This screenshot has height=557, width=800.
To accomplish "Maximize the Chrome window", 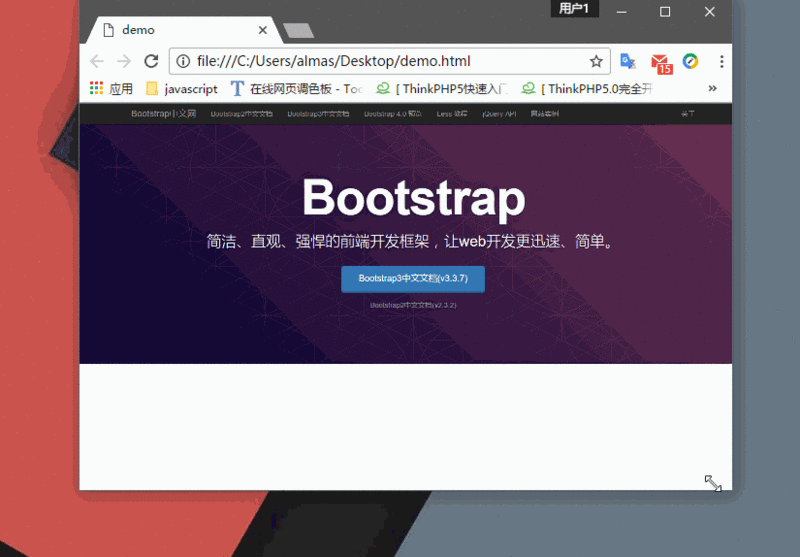I will tap(665, 11).
